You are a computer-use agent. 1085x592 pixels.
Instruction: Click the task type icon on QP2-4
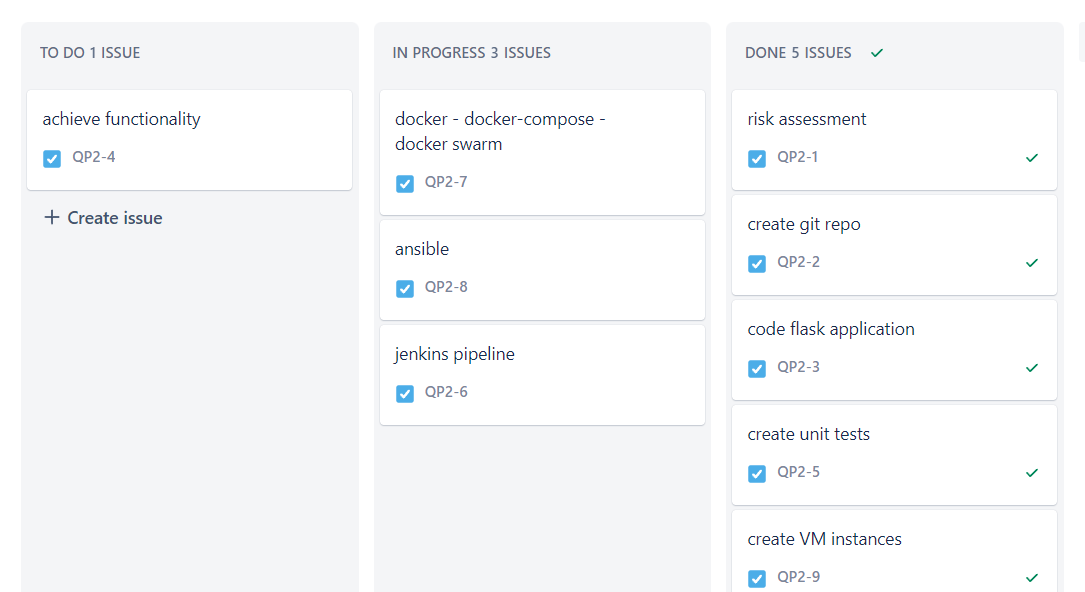[x=51, y=158]
